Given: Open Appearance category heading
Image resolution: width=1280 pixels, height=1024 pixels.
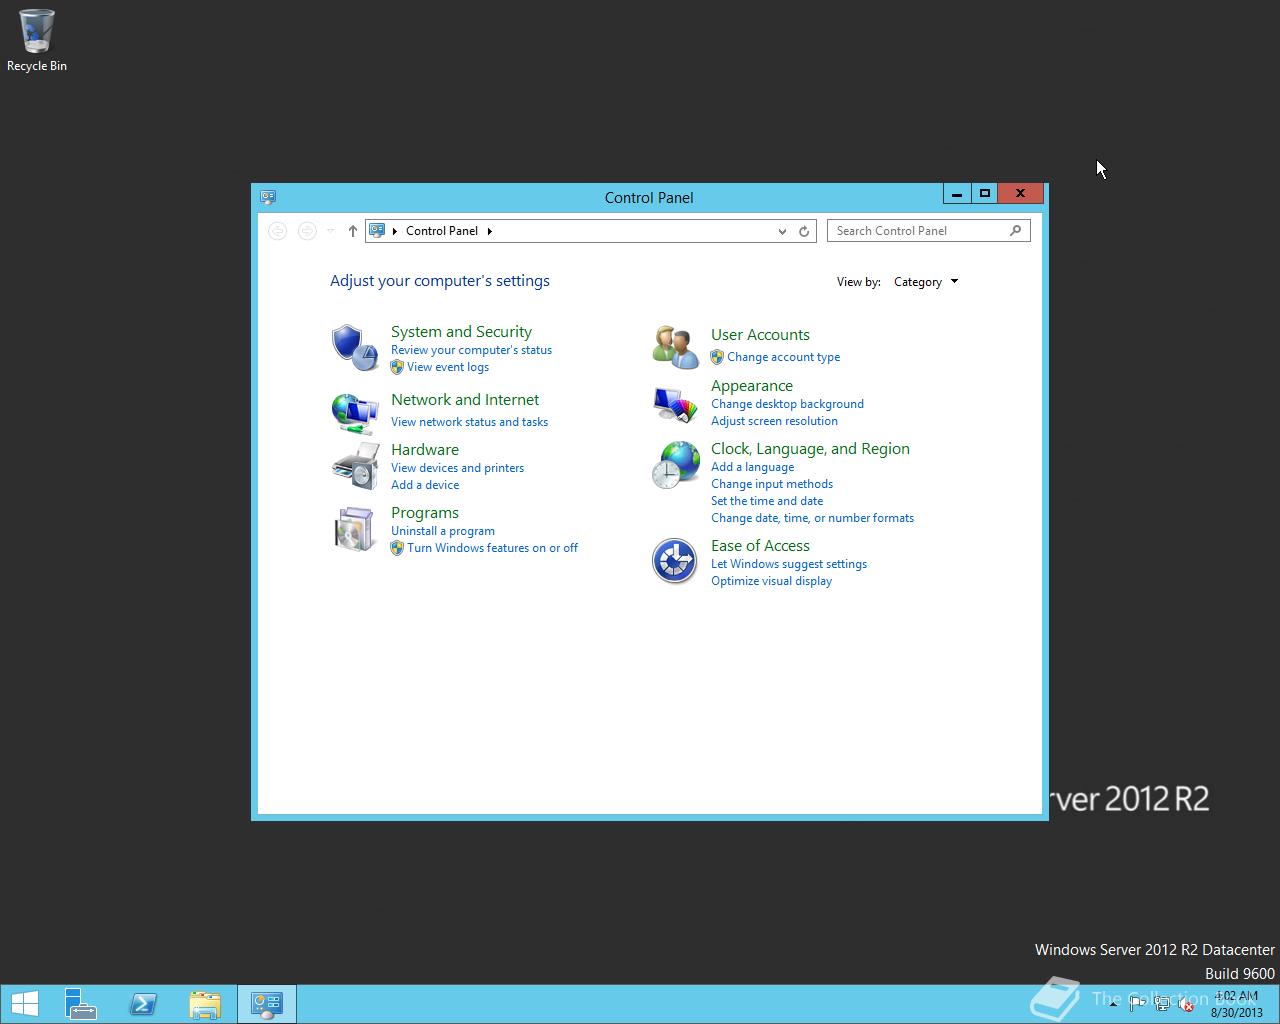Looking at the screenshot, I should (752, 386).
